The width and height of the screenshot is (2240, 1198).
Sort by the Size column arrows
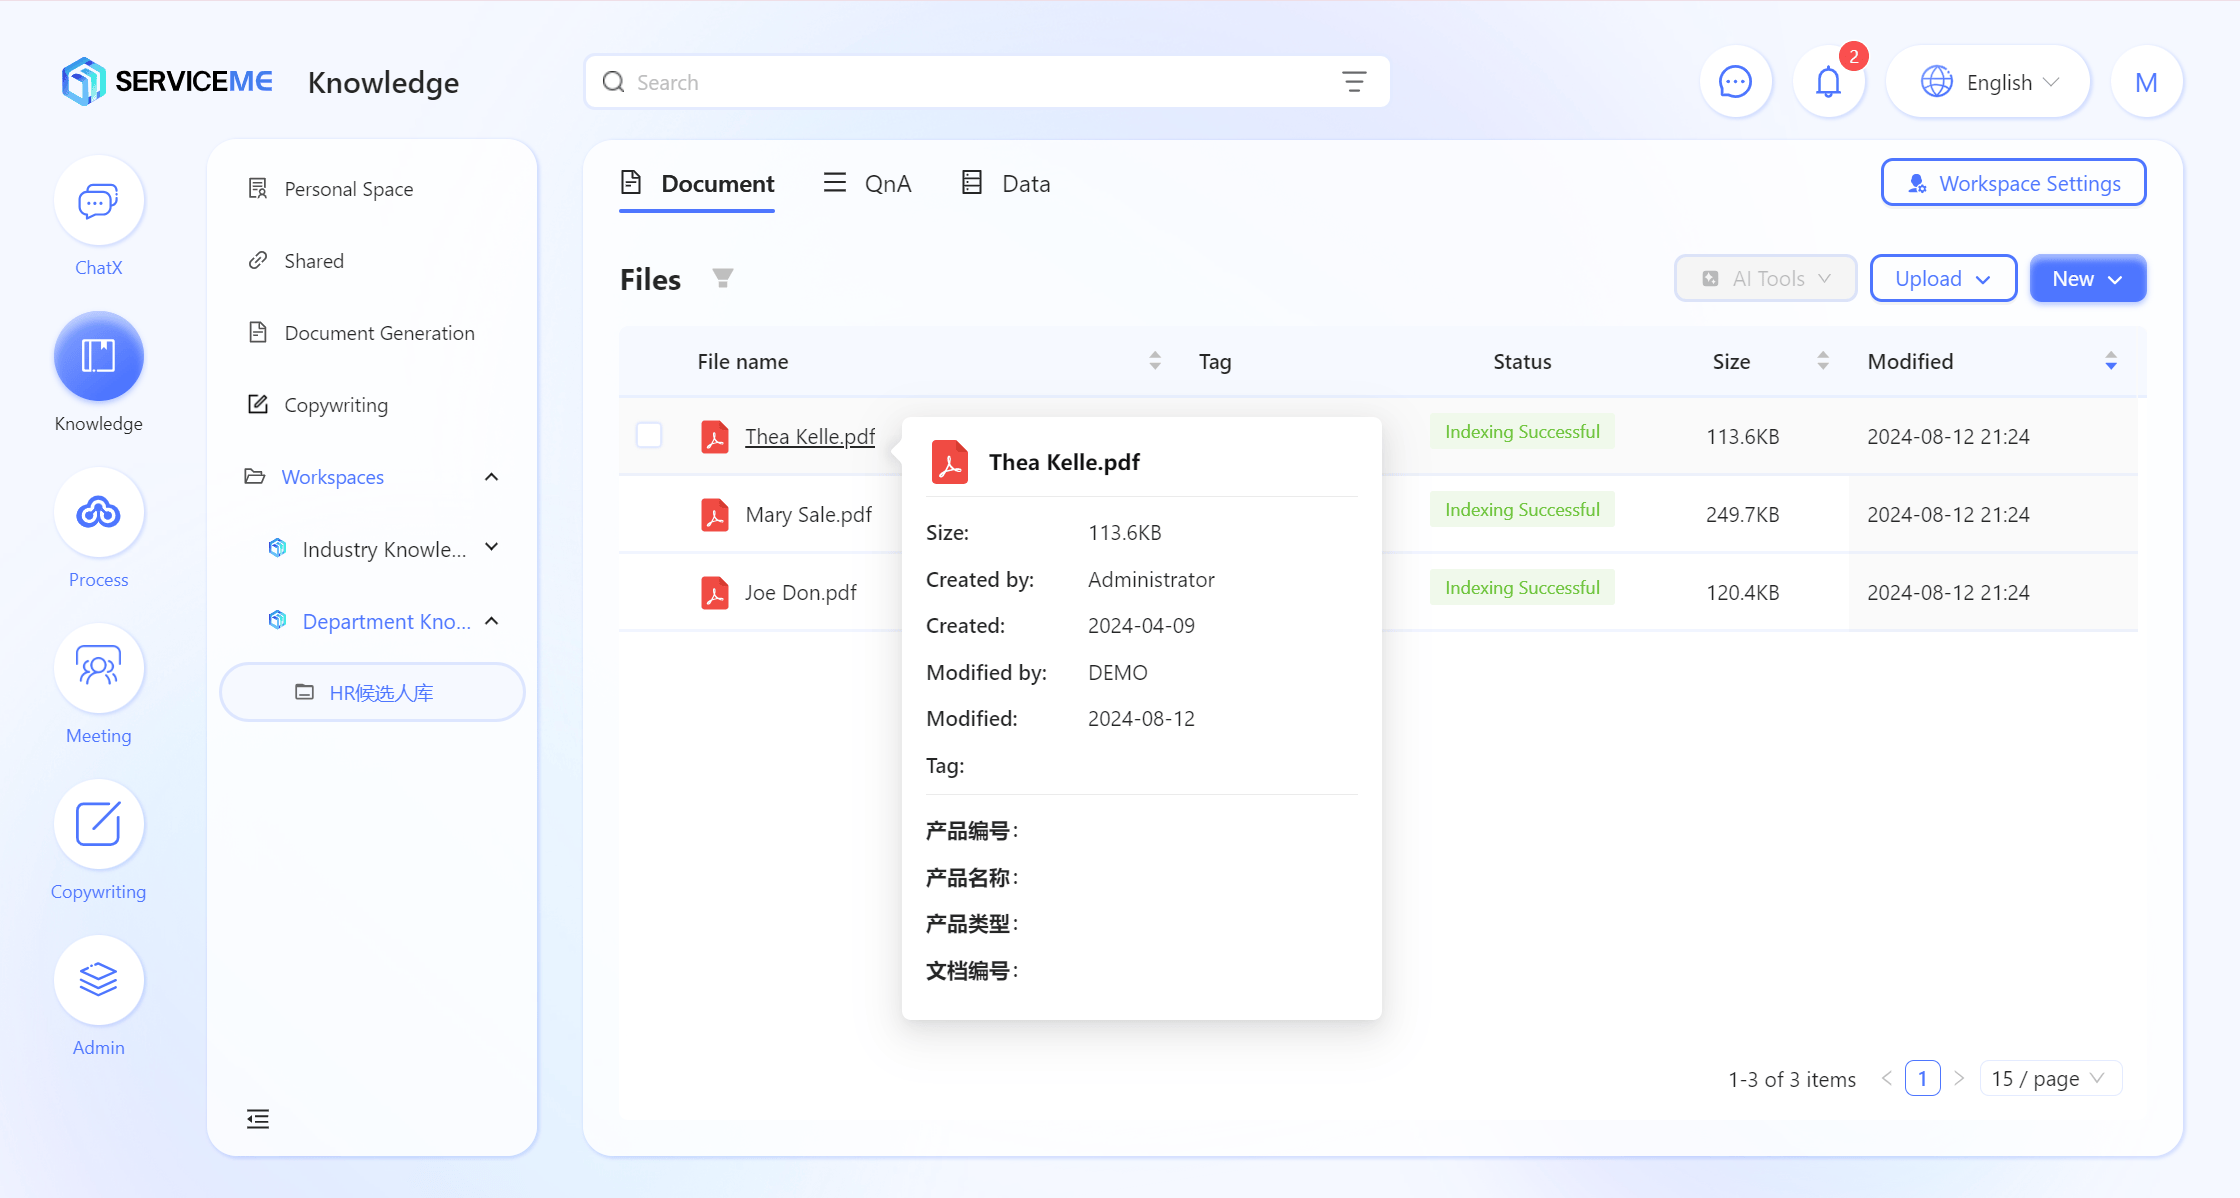click(1822, 361)
